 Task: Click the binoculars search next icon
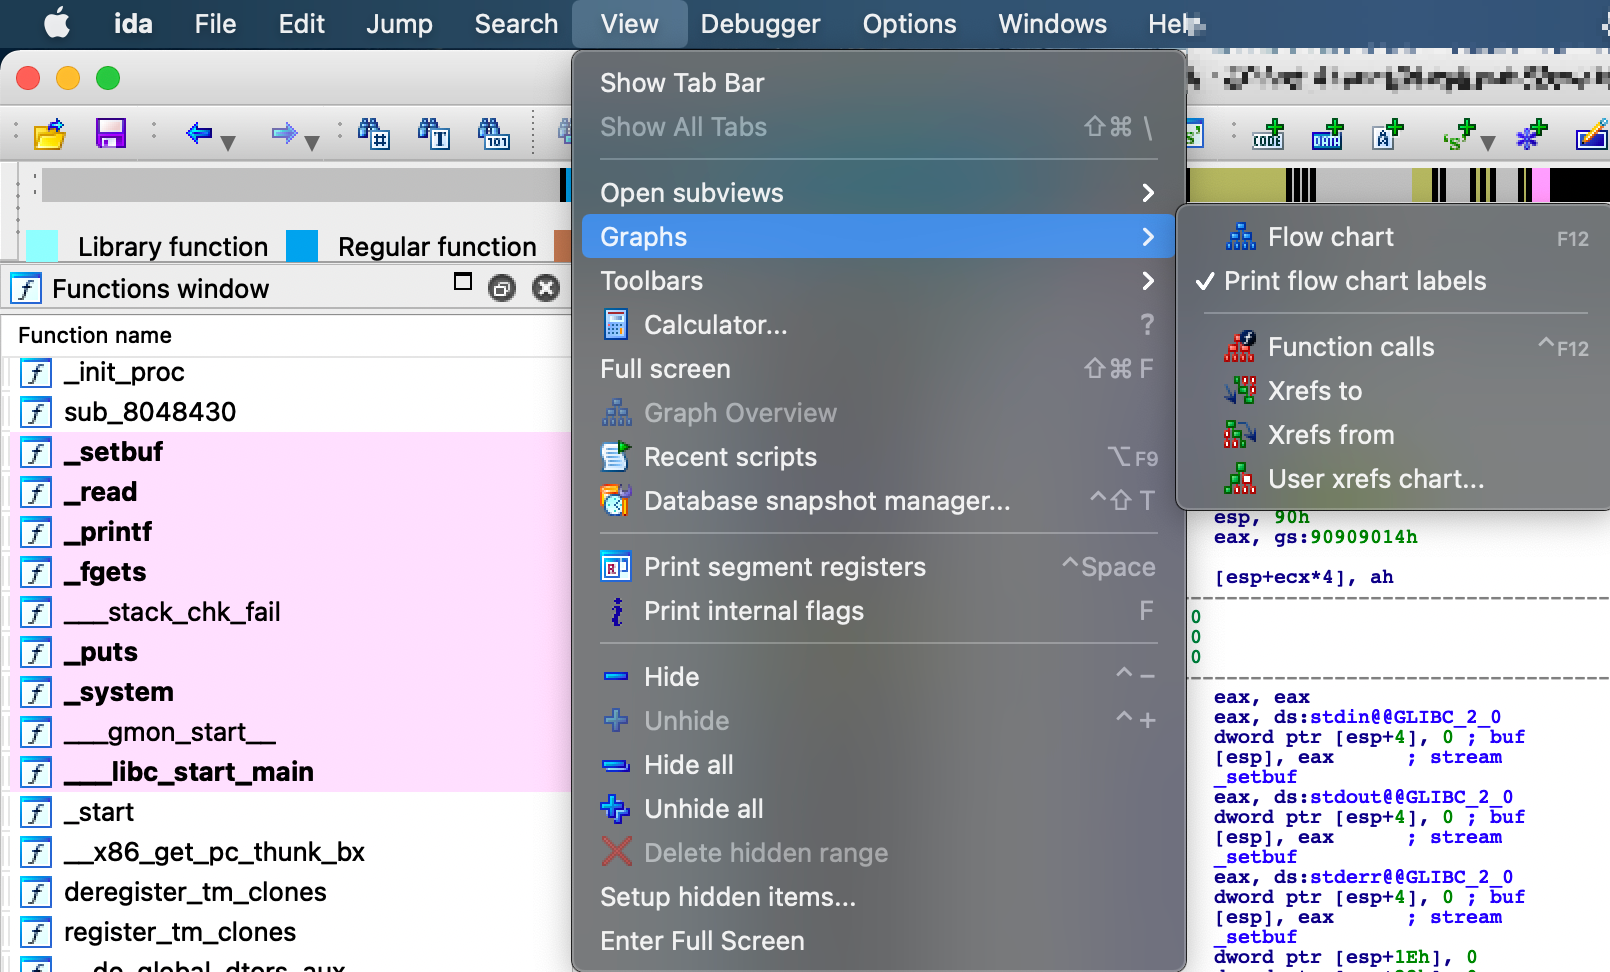374,133
